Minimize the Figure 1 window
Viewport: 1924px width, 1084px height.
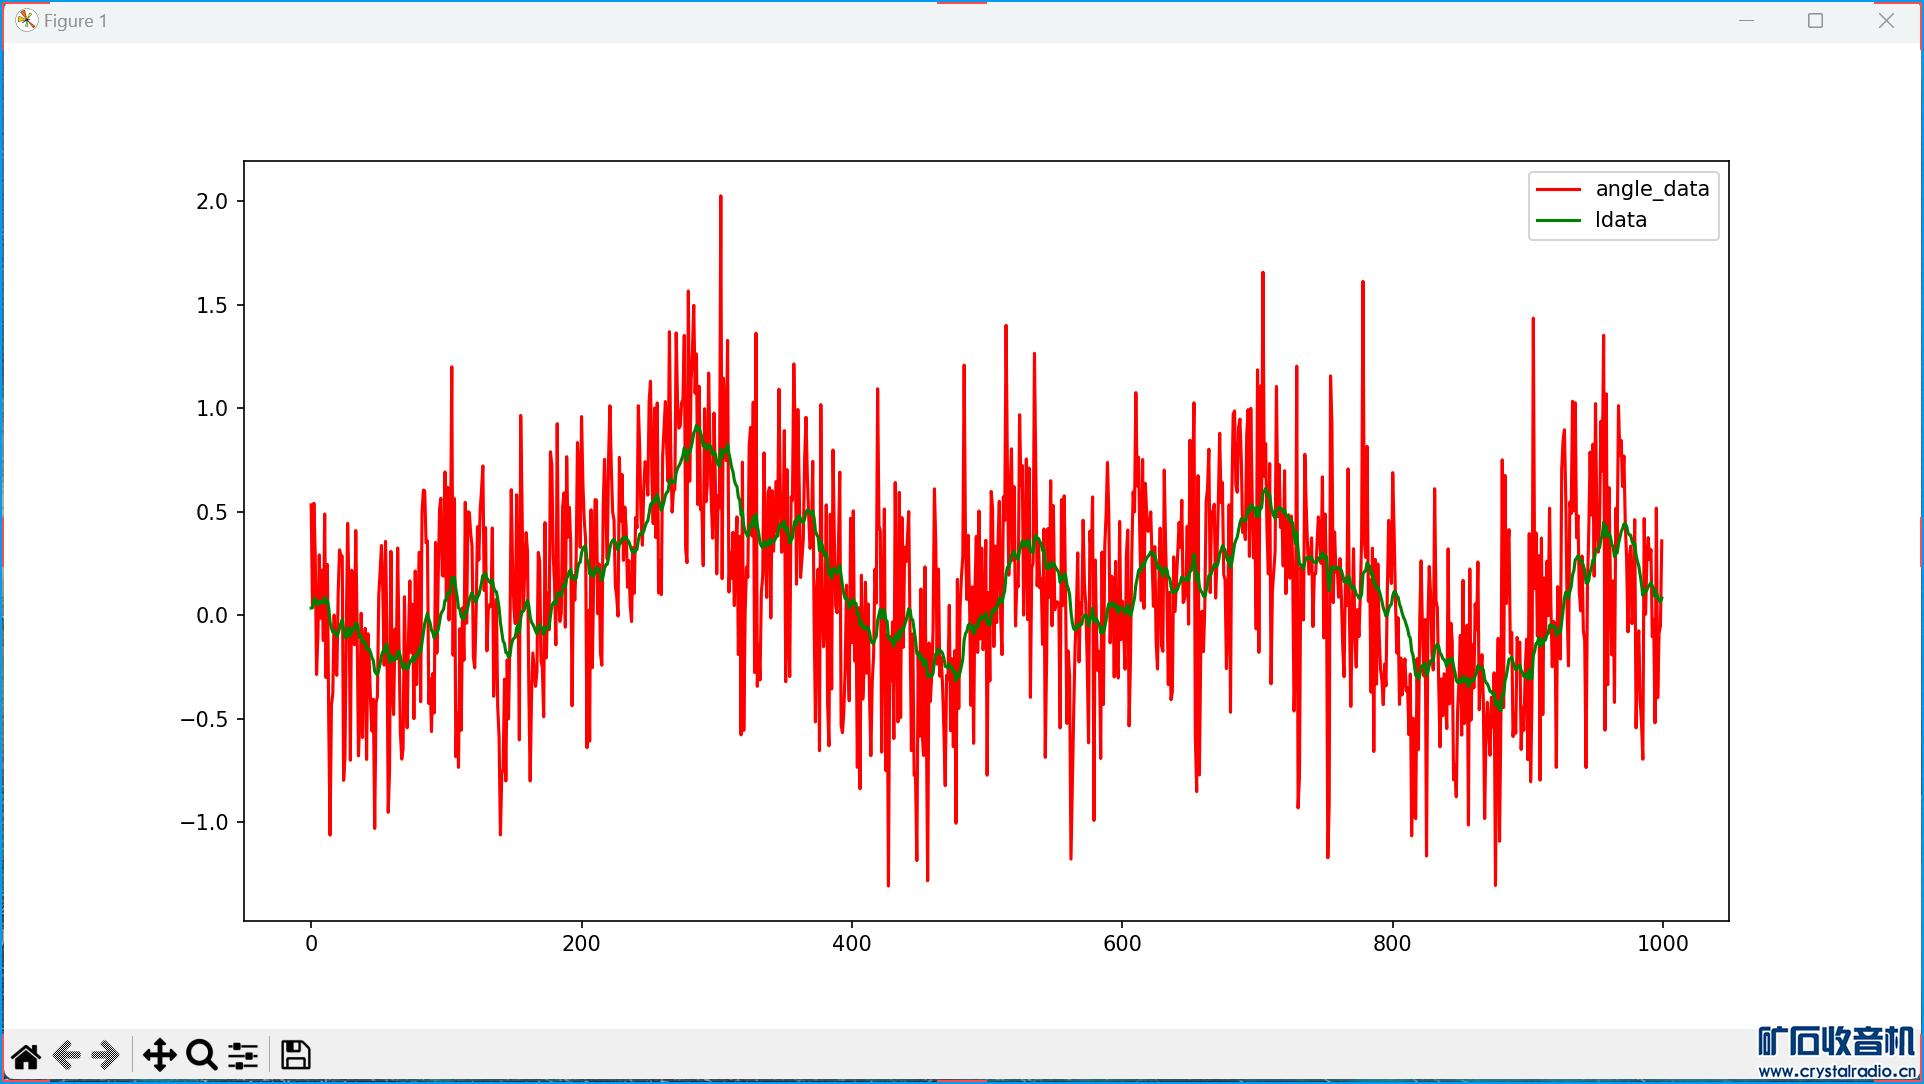[1746, 21]
